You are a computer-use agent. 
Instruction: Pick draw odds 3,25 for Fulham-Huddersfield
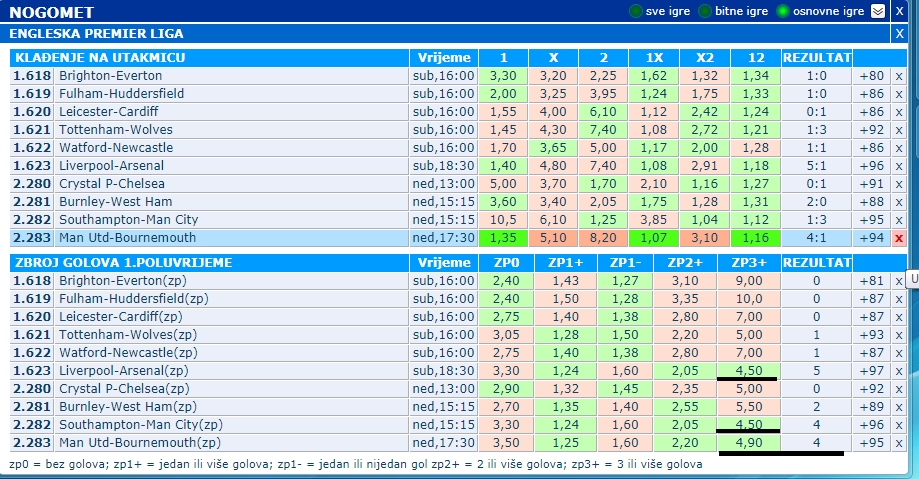click(x=553, y=94)
